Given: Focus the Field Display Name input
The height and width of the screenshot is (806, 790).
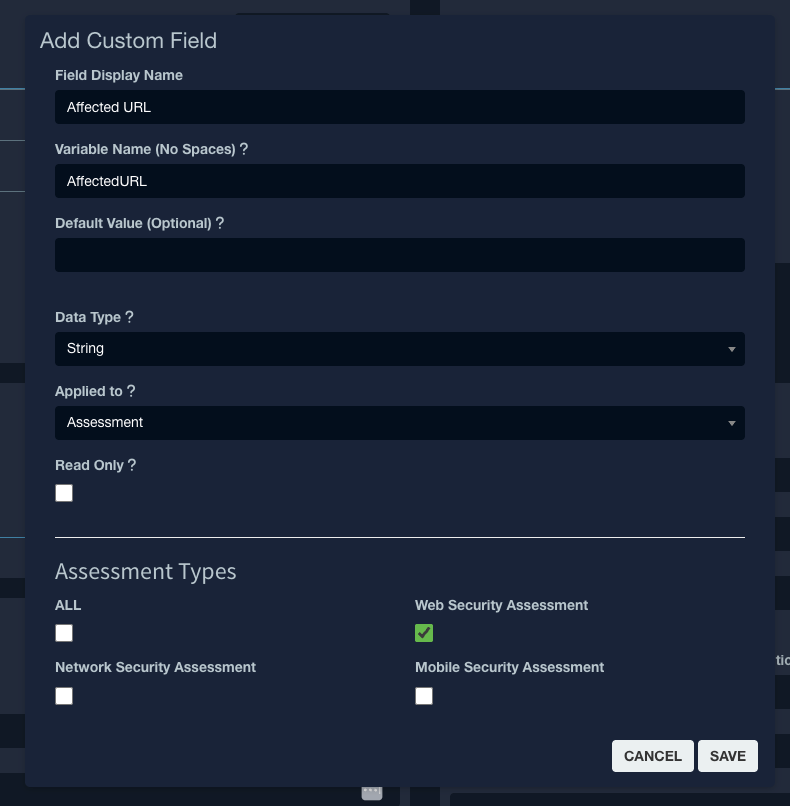Looking at the screenshot, I should tap(400, 107).
